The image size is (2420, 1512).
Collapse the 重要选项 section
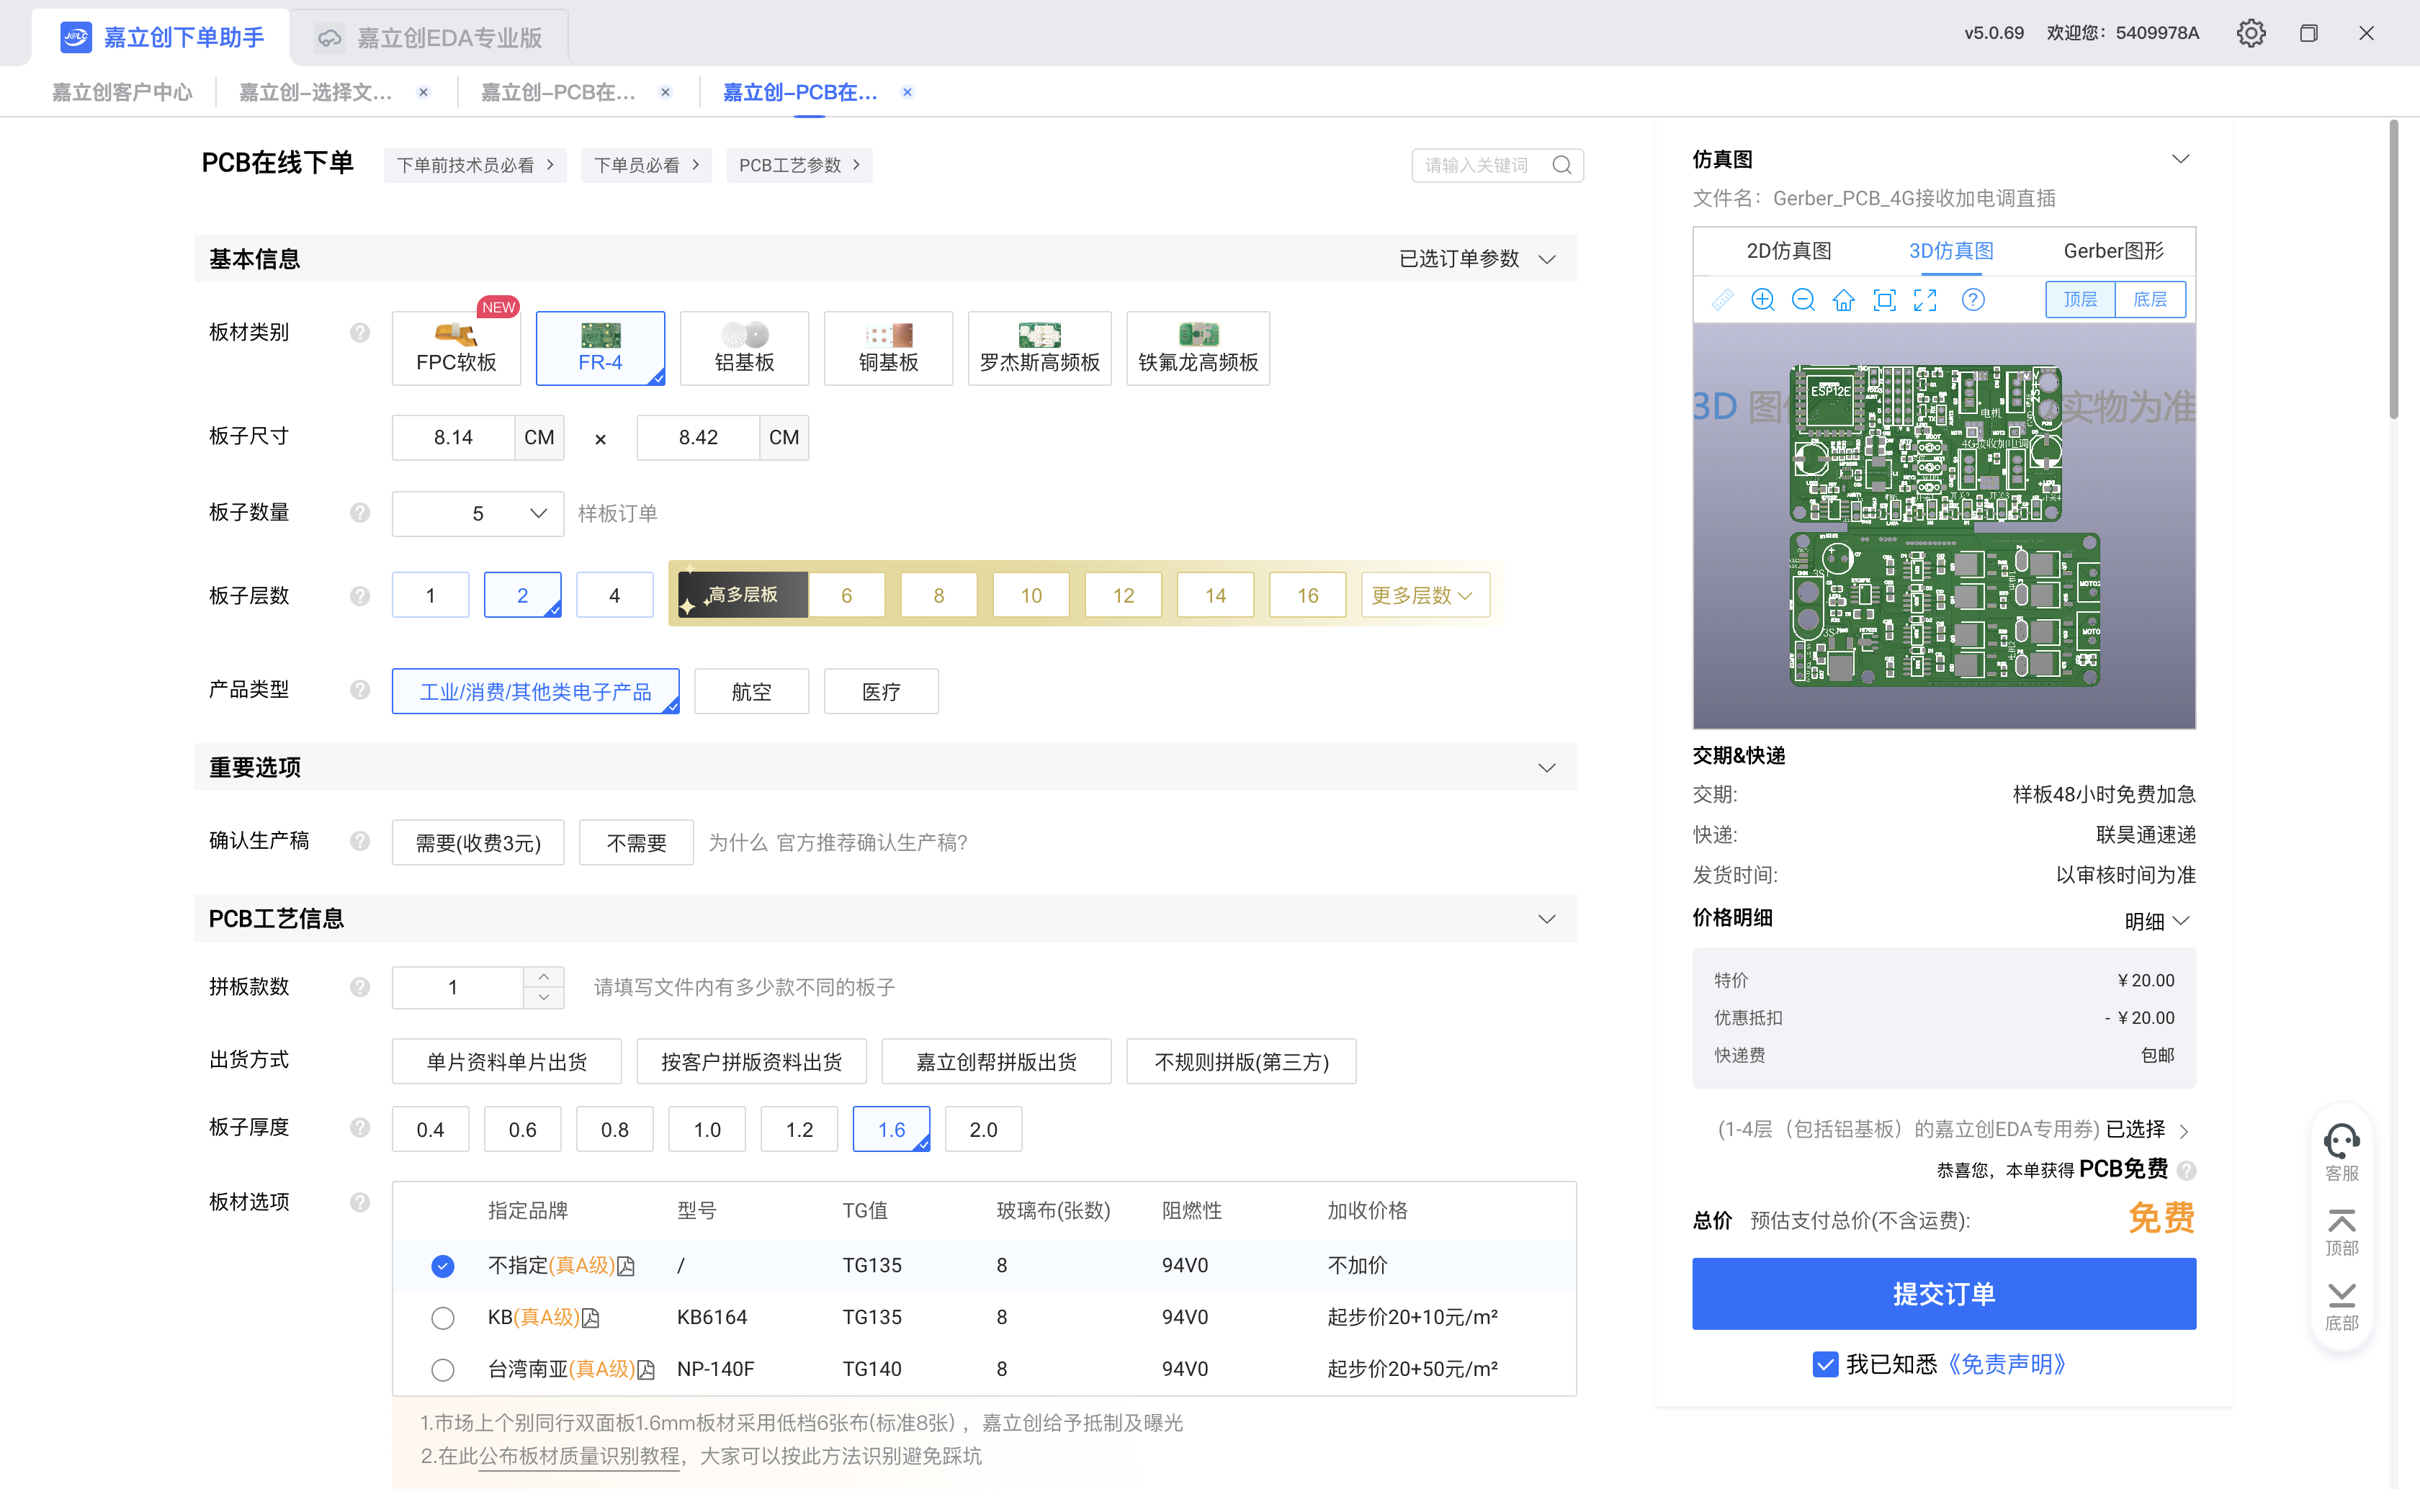(1547, 768)
